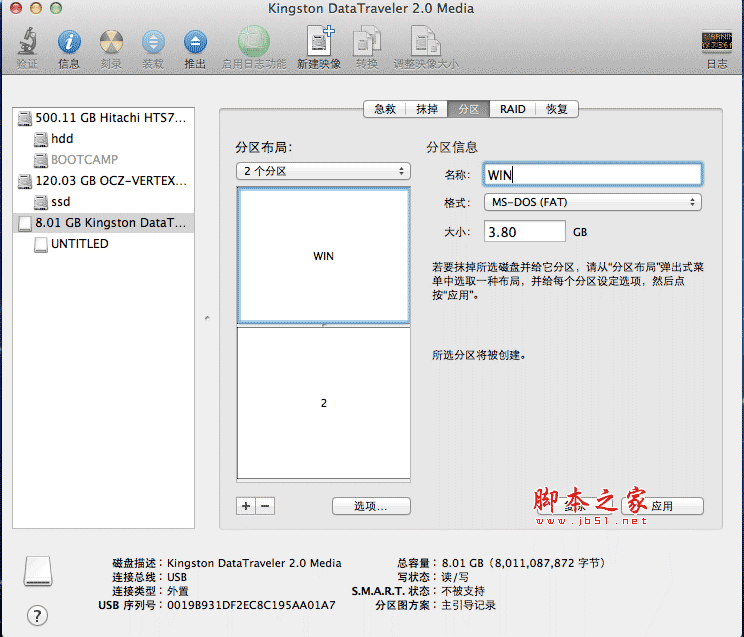The width and height of the screenshot is (744, 637).
Task: Add a partition with the plus button
Action: pyautogui.click(x=247, y=506)
